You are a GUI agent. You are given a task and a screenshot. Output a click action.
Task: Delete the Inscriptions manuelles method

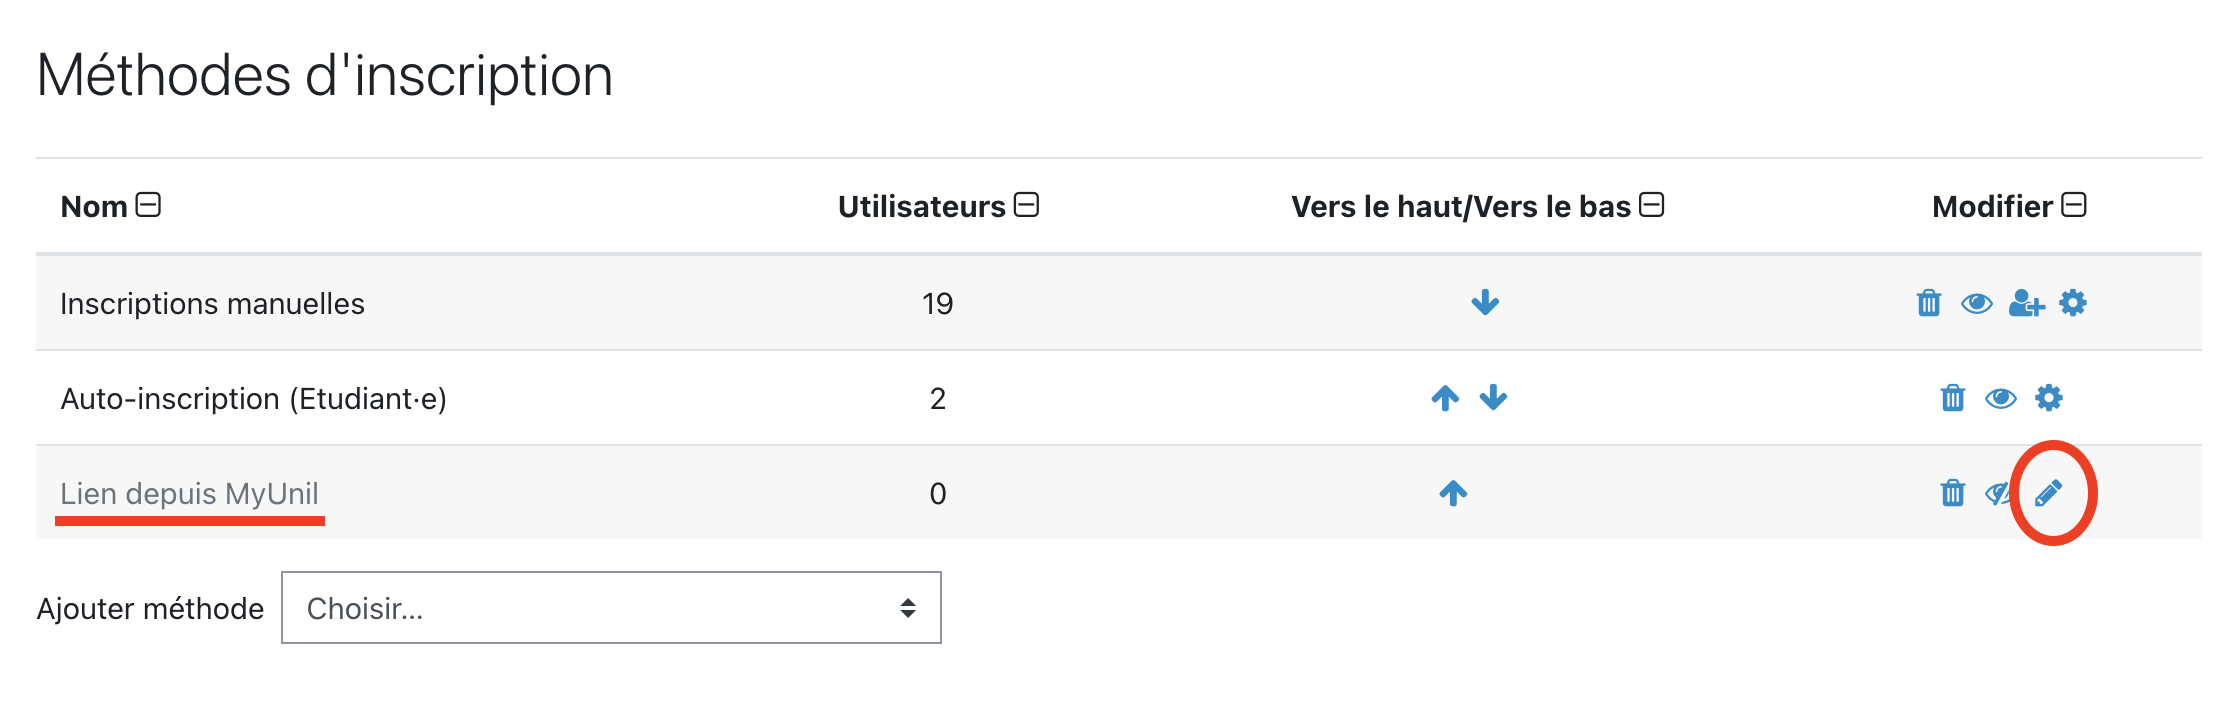point(1928,303)
